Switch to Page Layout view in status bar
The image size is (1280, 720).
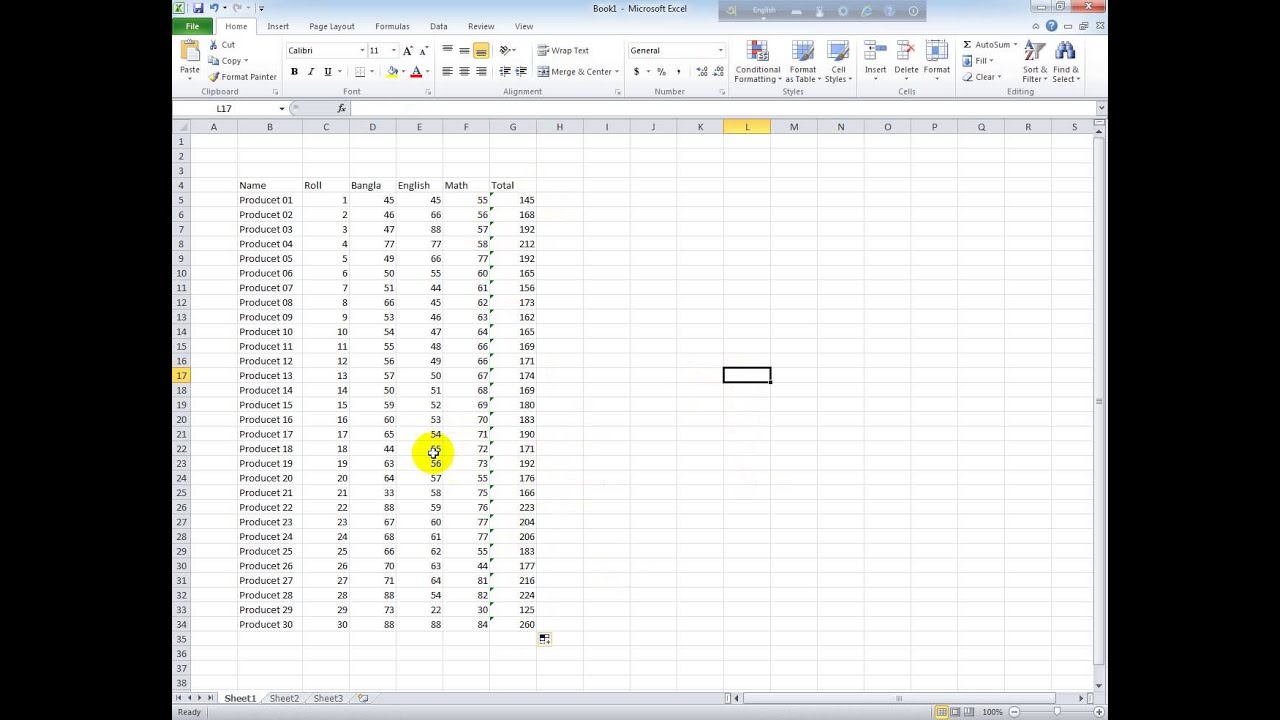[x=955, y=712]
